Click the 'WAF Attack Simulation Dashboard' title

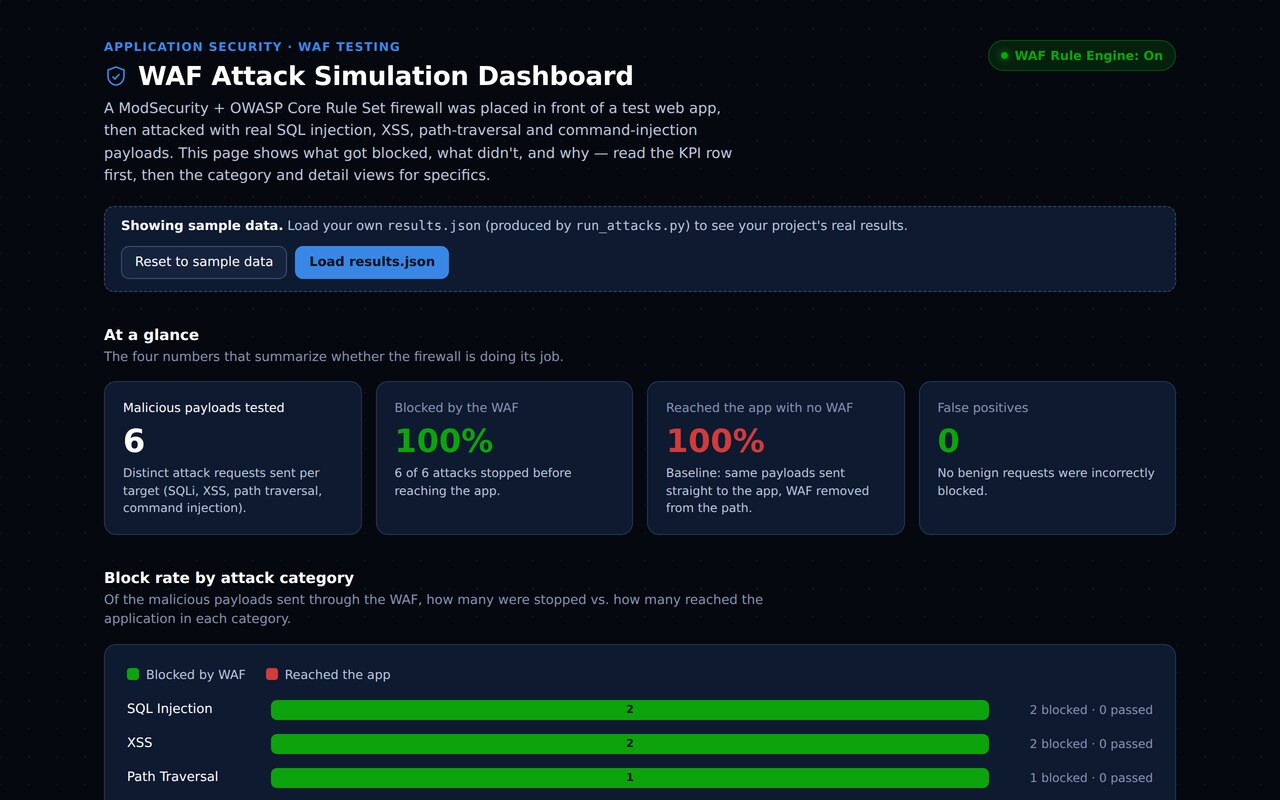pyautogui.click(x=386, y=76)
